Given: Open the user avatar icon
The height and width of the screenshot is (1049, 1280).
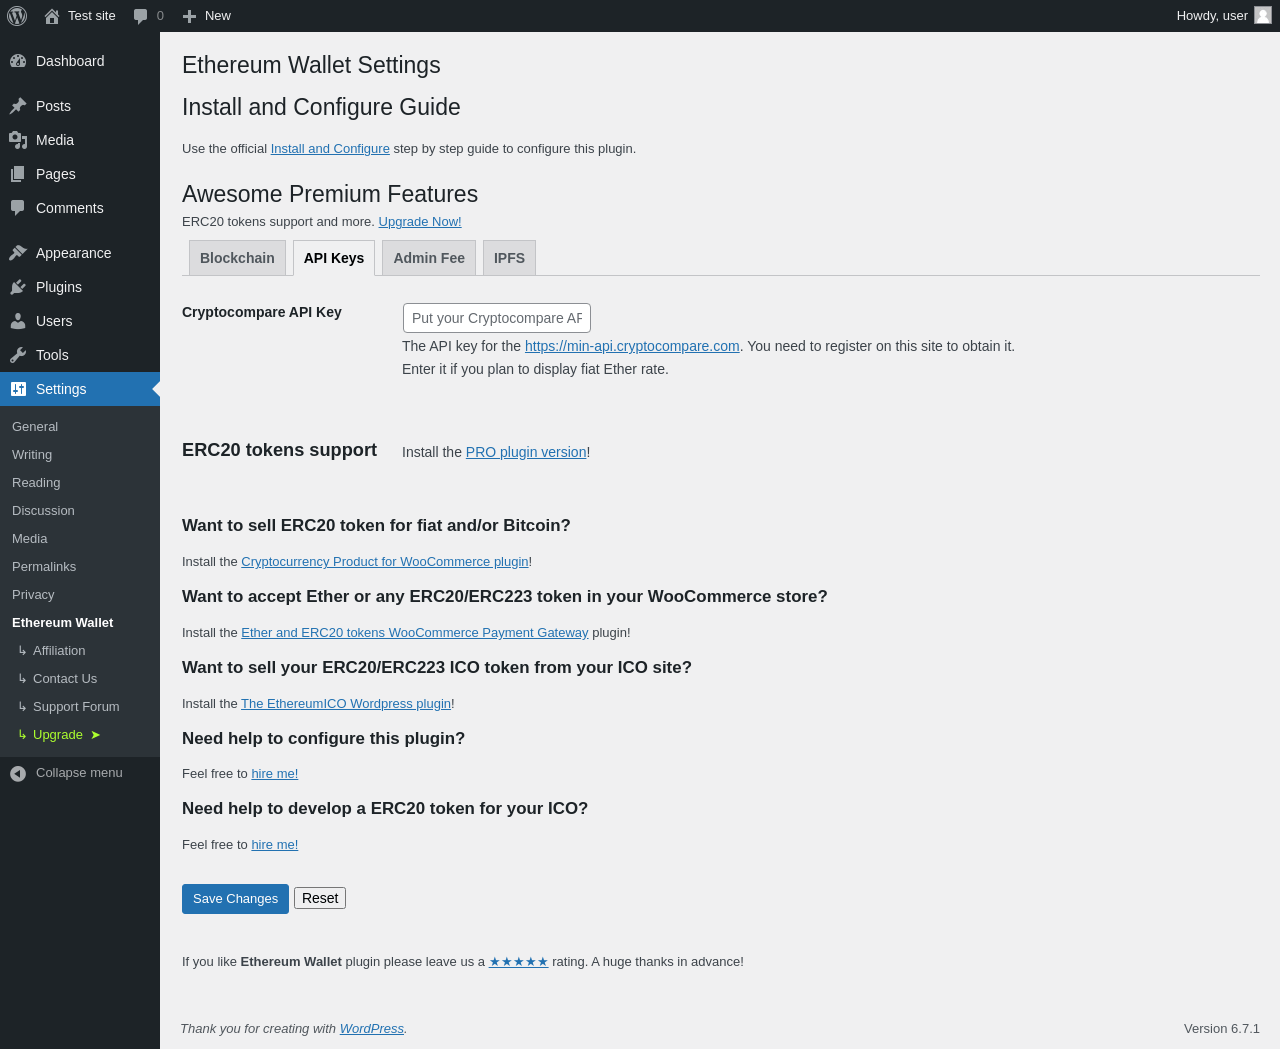Looking at the screenshot, I should pos(1263,15).
